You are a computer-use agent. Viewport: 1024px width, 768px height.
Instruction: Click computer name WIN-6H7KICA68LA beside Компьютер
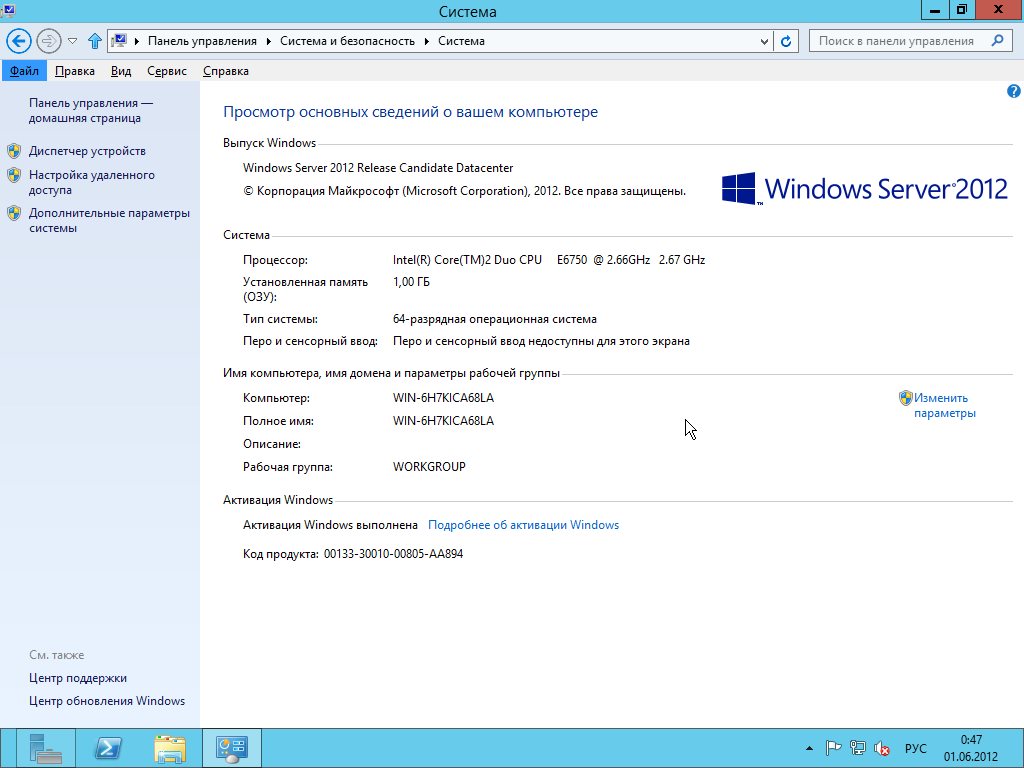443,398
